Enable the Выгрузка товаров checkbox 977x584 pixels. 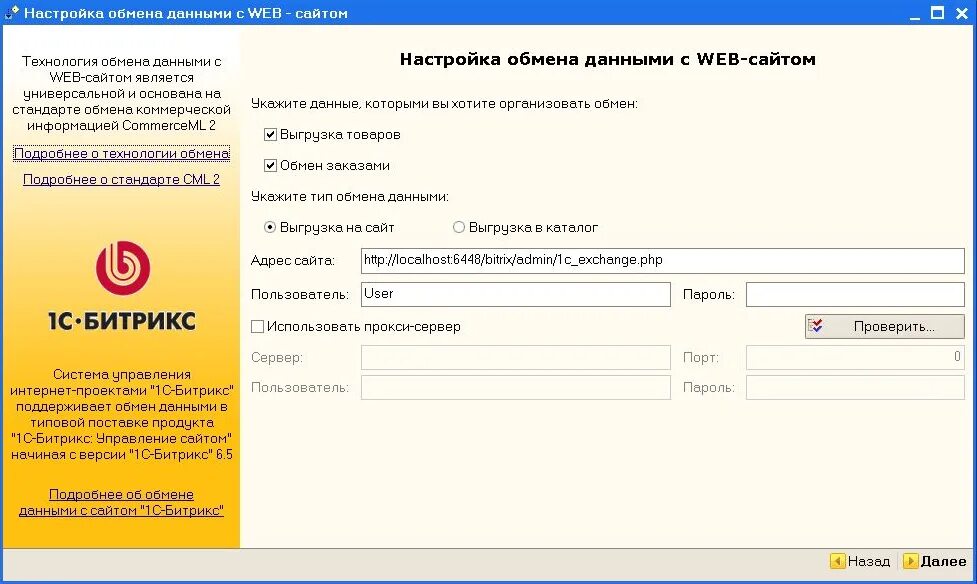pos(270,135)
